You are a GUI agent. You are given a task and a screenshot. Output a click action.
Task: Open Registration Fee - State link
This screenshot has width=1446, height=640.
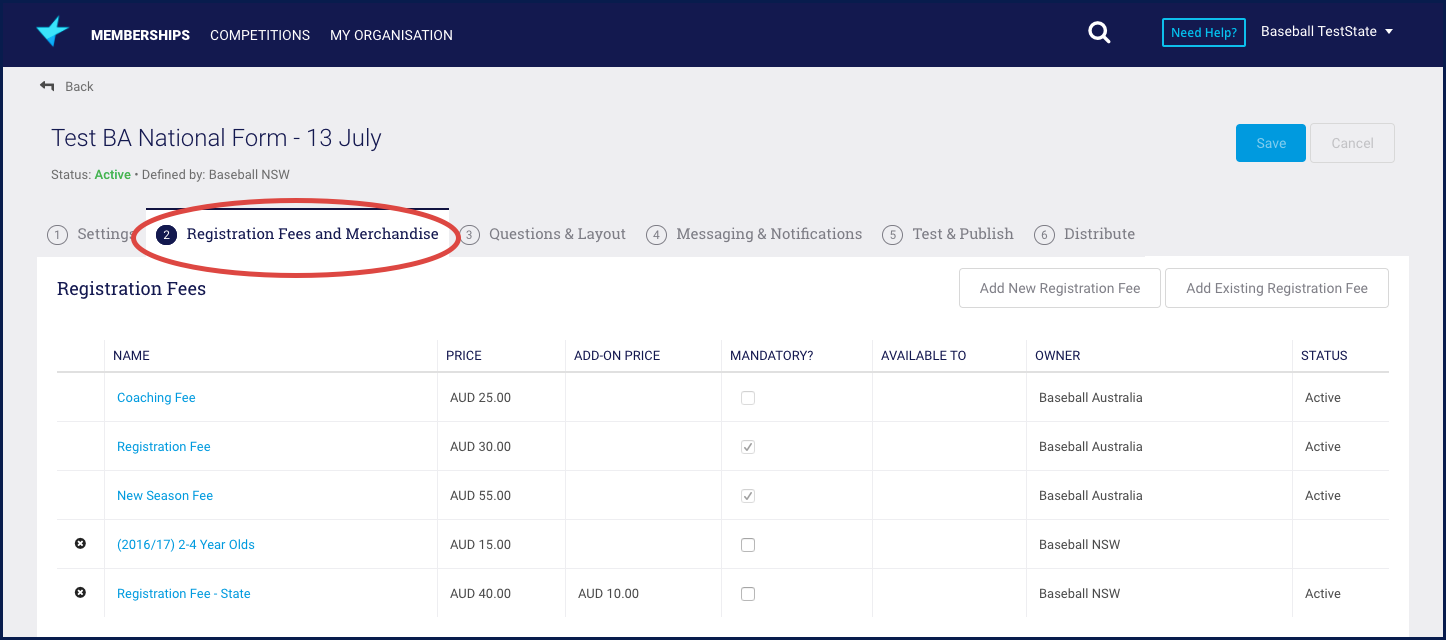pos(184,593)
